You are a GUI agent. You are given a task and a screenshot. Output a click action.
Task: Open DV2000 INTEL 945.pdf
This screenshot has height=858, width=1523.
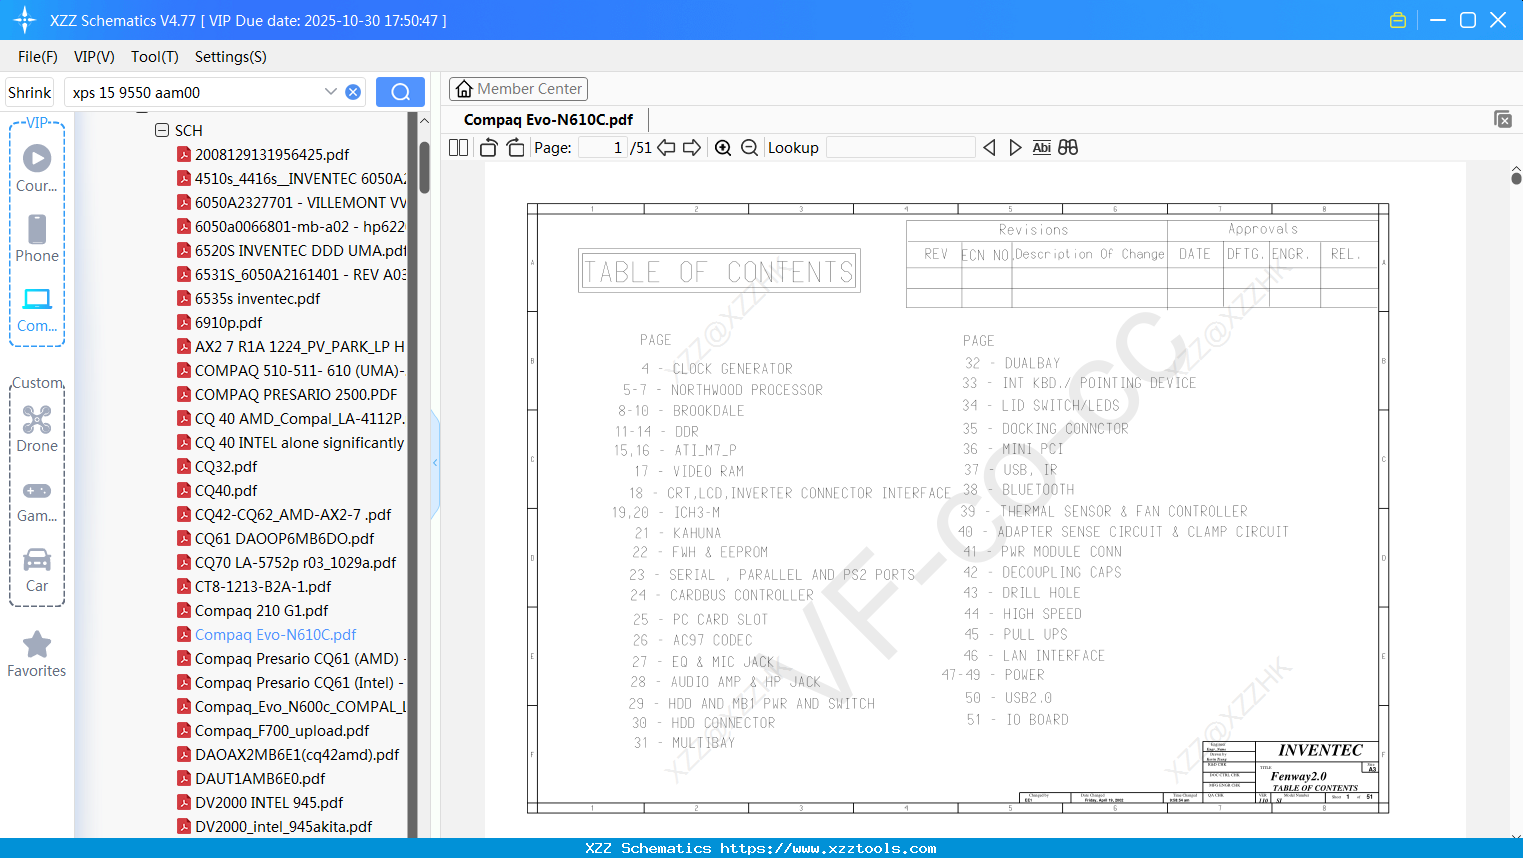(x=269, y=803)
